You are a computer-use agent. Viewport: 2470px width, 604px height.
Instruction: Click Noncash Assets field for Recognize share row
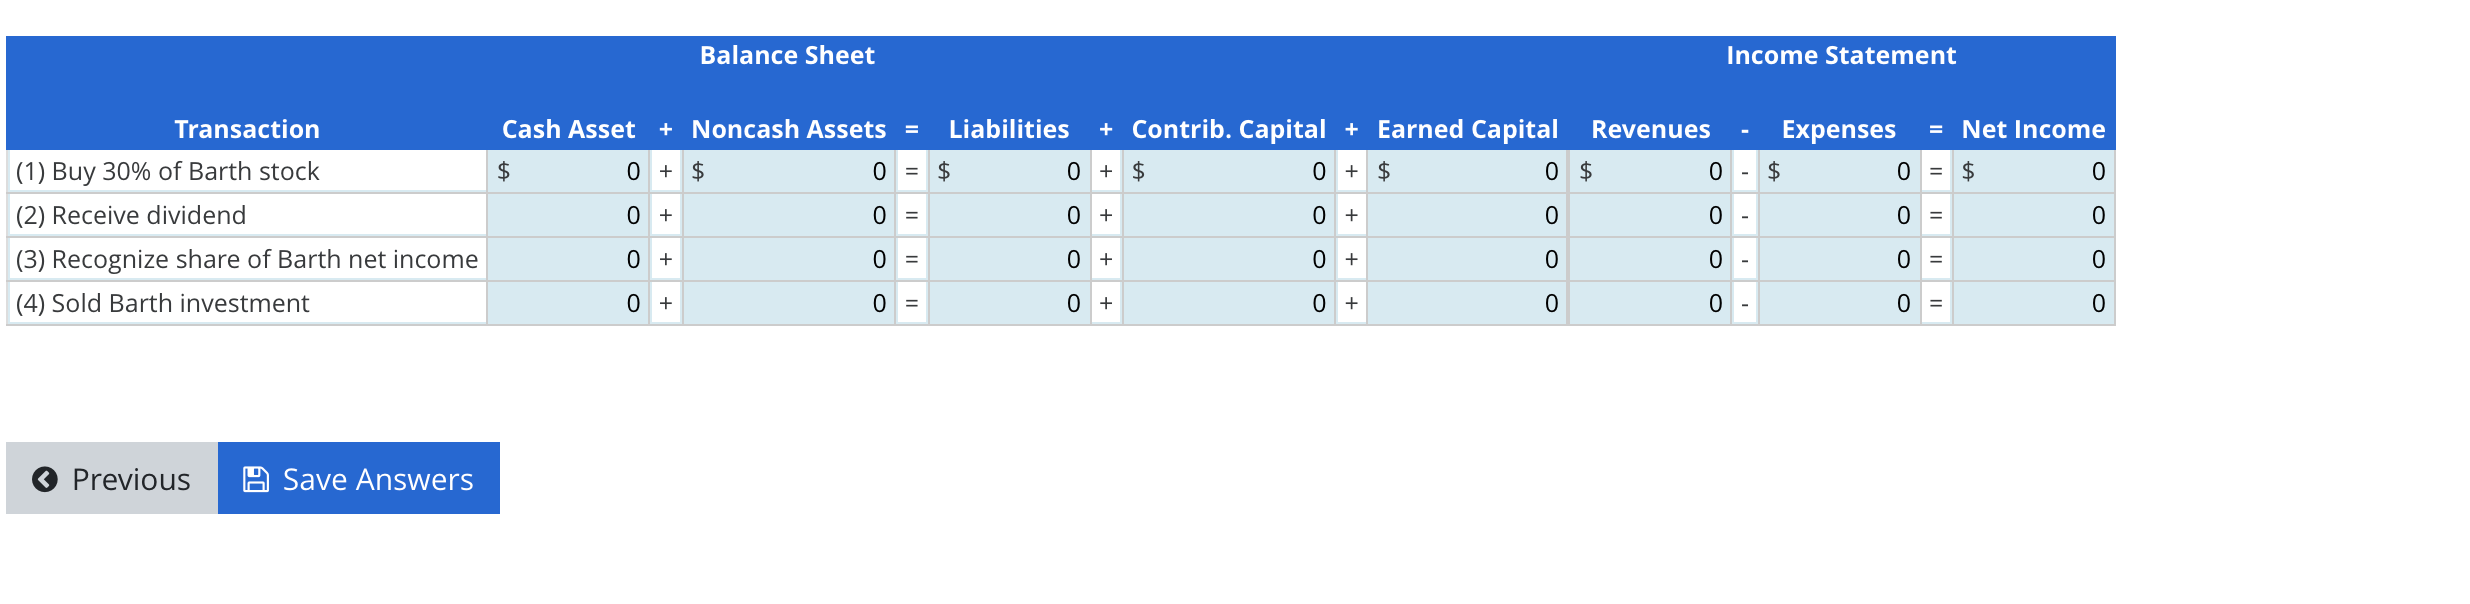tap(790, 258)
